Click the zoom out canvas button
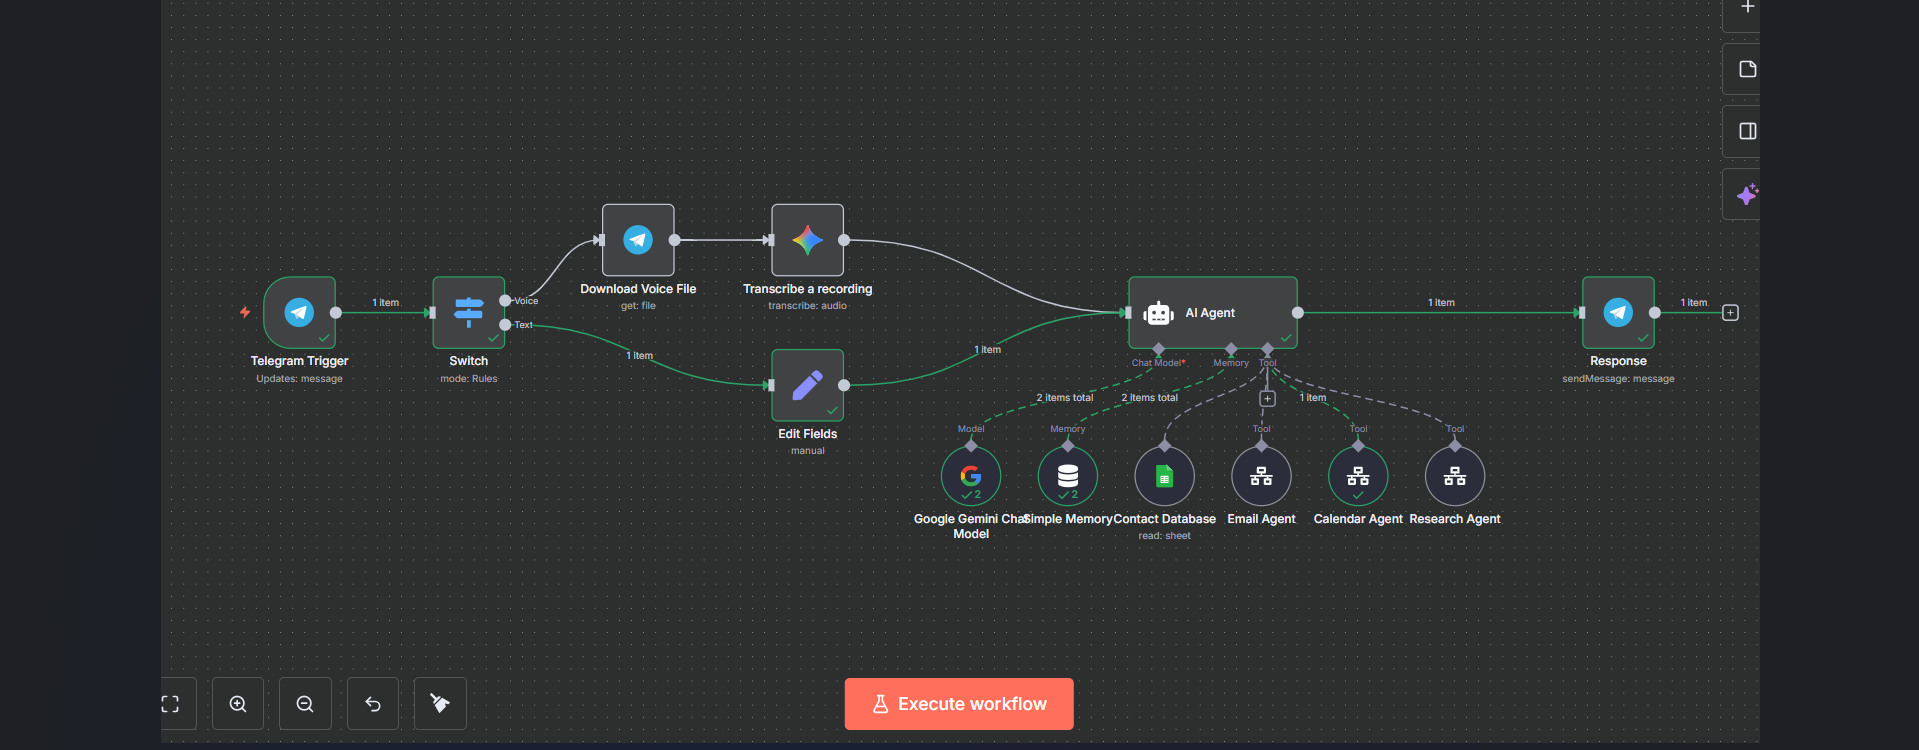 [x=305, y=704]
